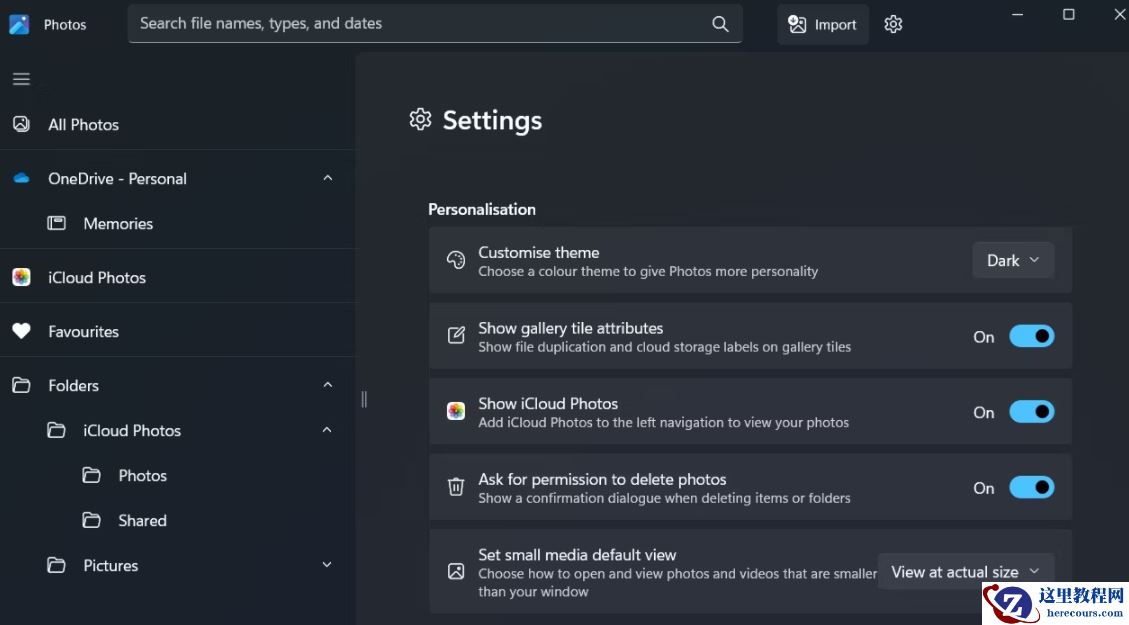Viewport: 1129px width, 625px height.
Task: Click the search magnifier icon
Action: pyautogui.click(x=720, y=23)
